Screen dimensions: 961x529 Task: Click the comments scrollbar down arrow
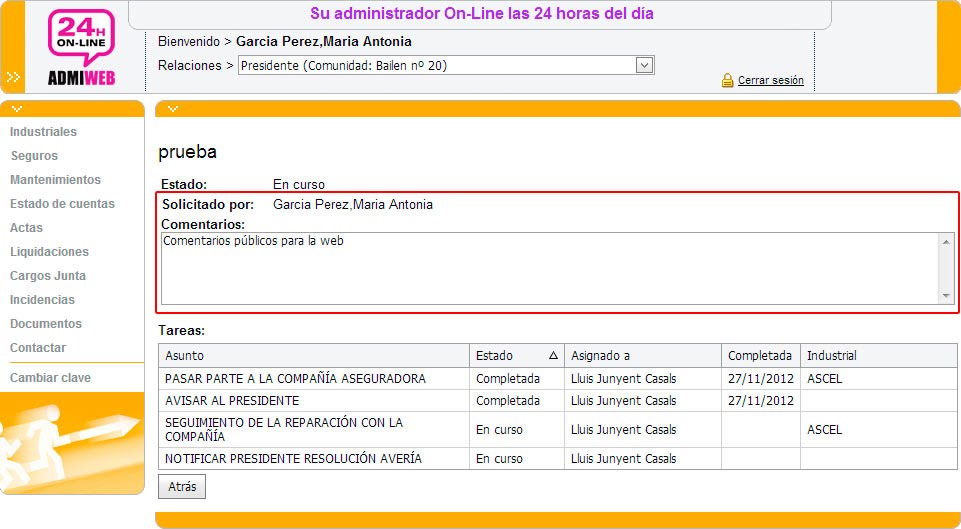(x=946, y=296)
